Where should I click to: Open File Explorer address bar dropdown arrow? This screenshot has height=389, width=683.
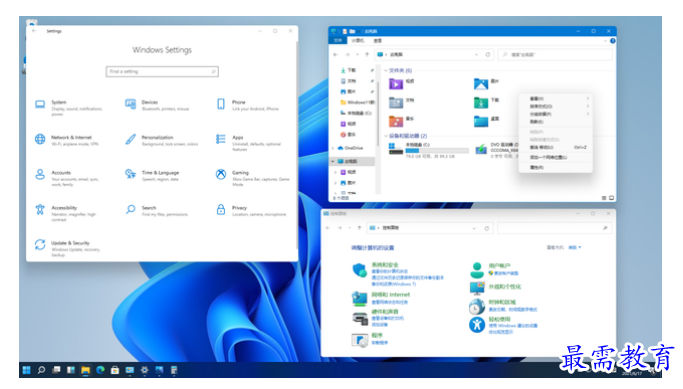coord(476,54)
